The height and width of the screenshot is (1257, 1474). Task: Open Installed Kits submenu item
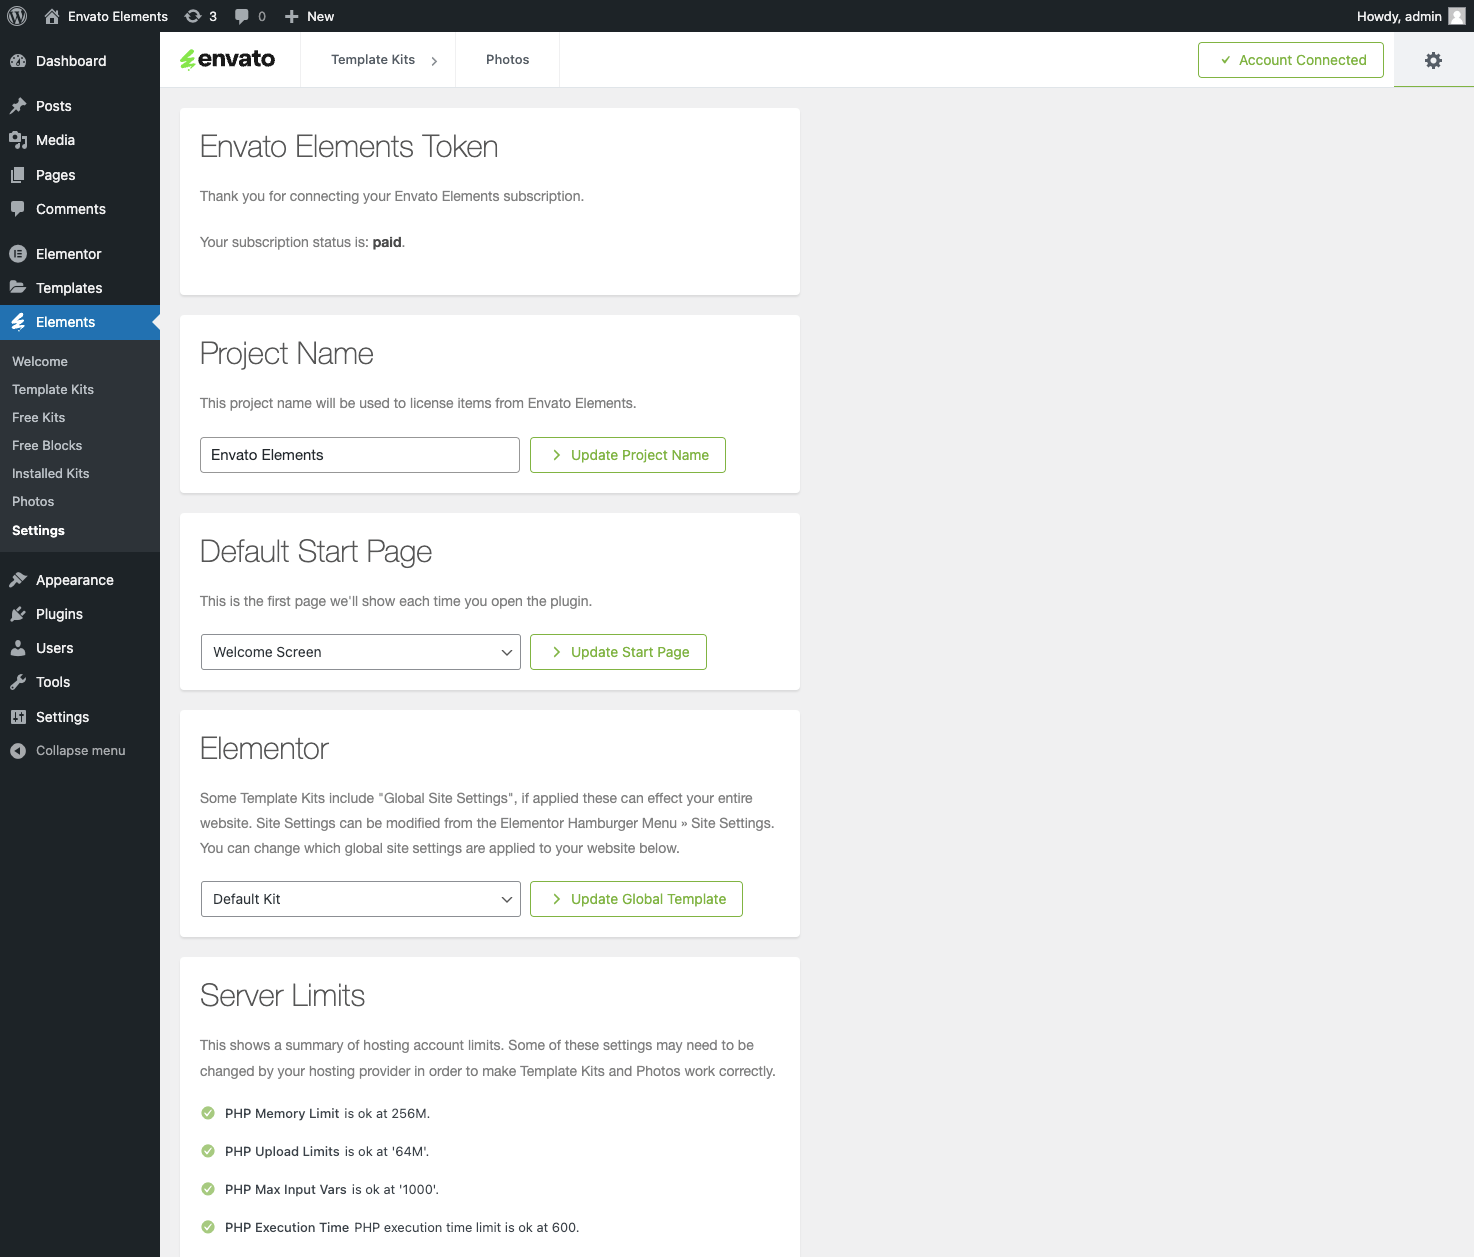[x=51, y=473]
